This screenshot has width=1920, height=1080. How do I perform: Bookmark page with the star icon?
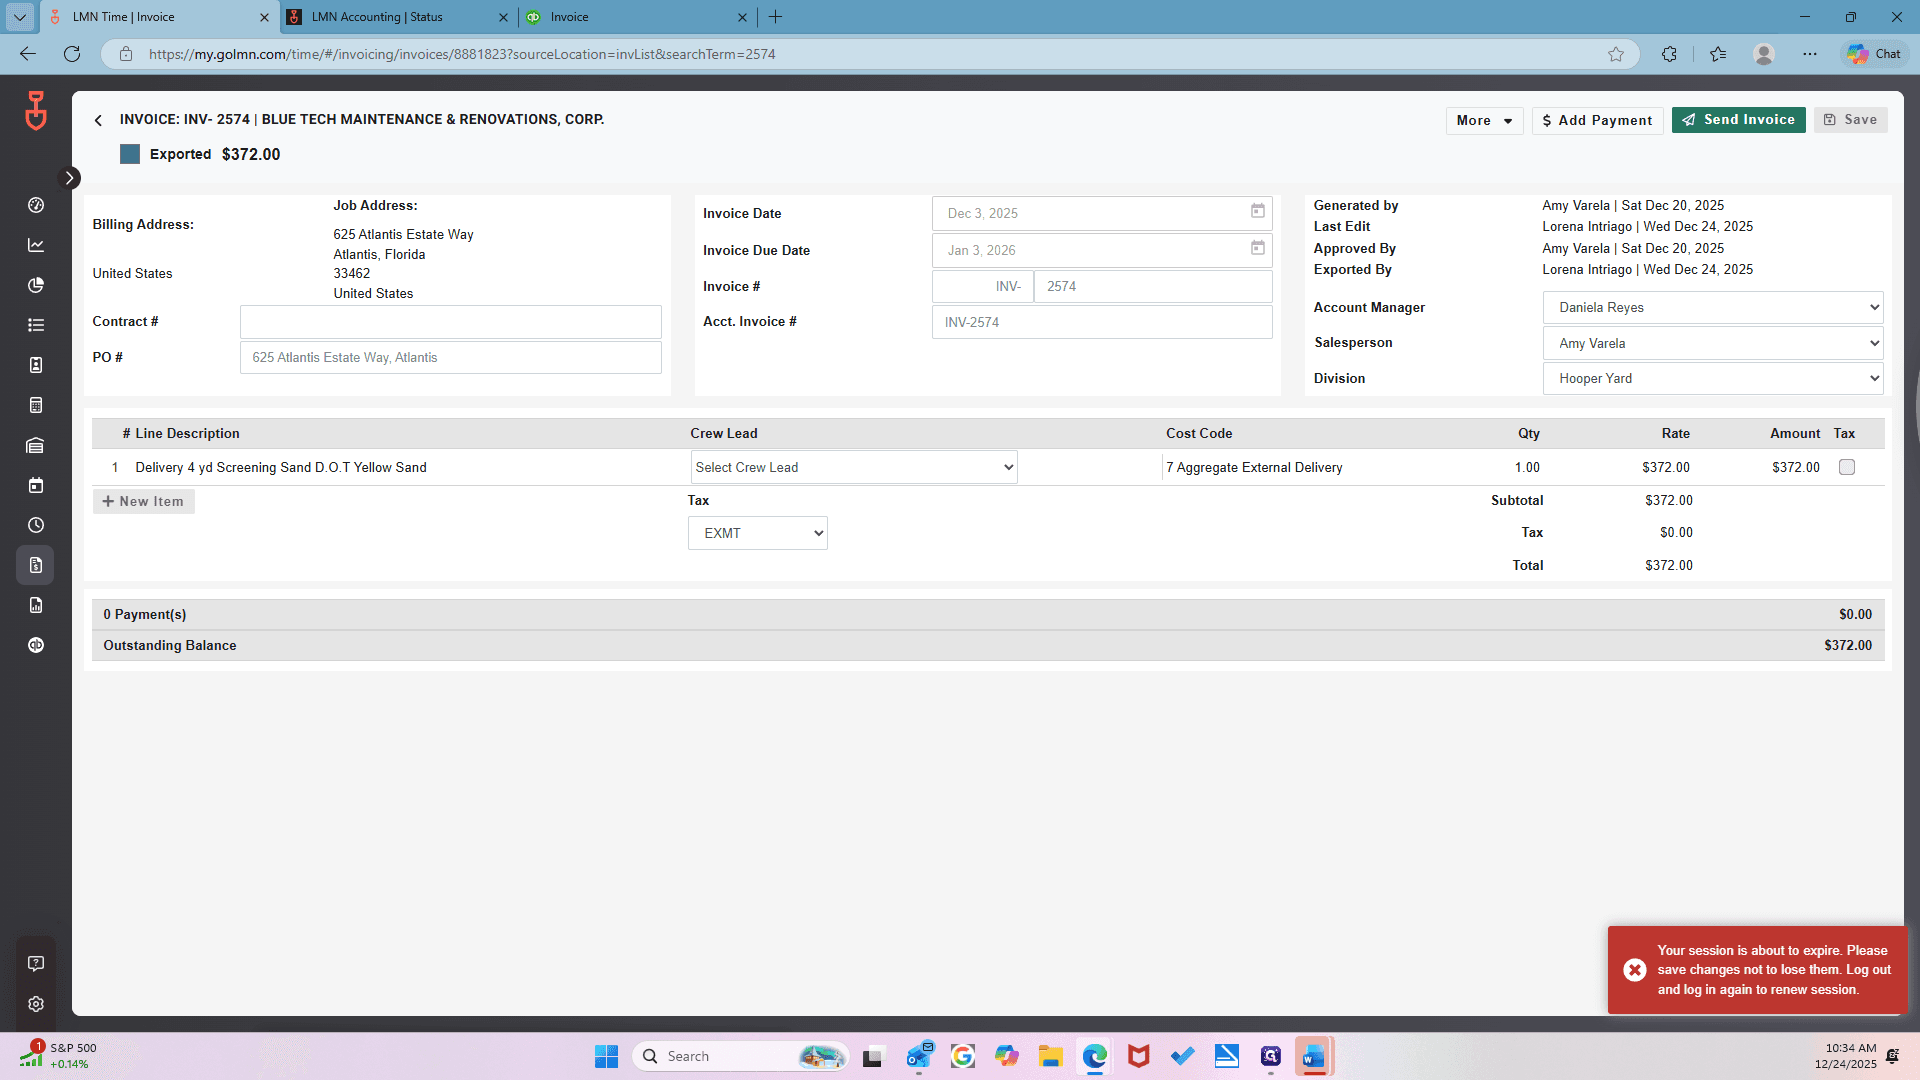pos(1616,54)
